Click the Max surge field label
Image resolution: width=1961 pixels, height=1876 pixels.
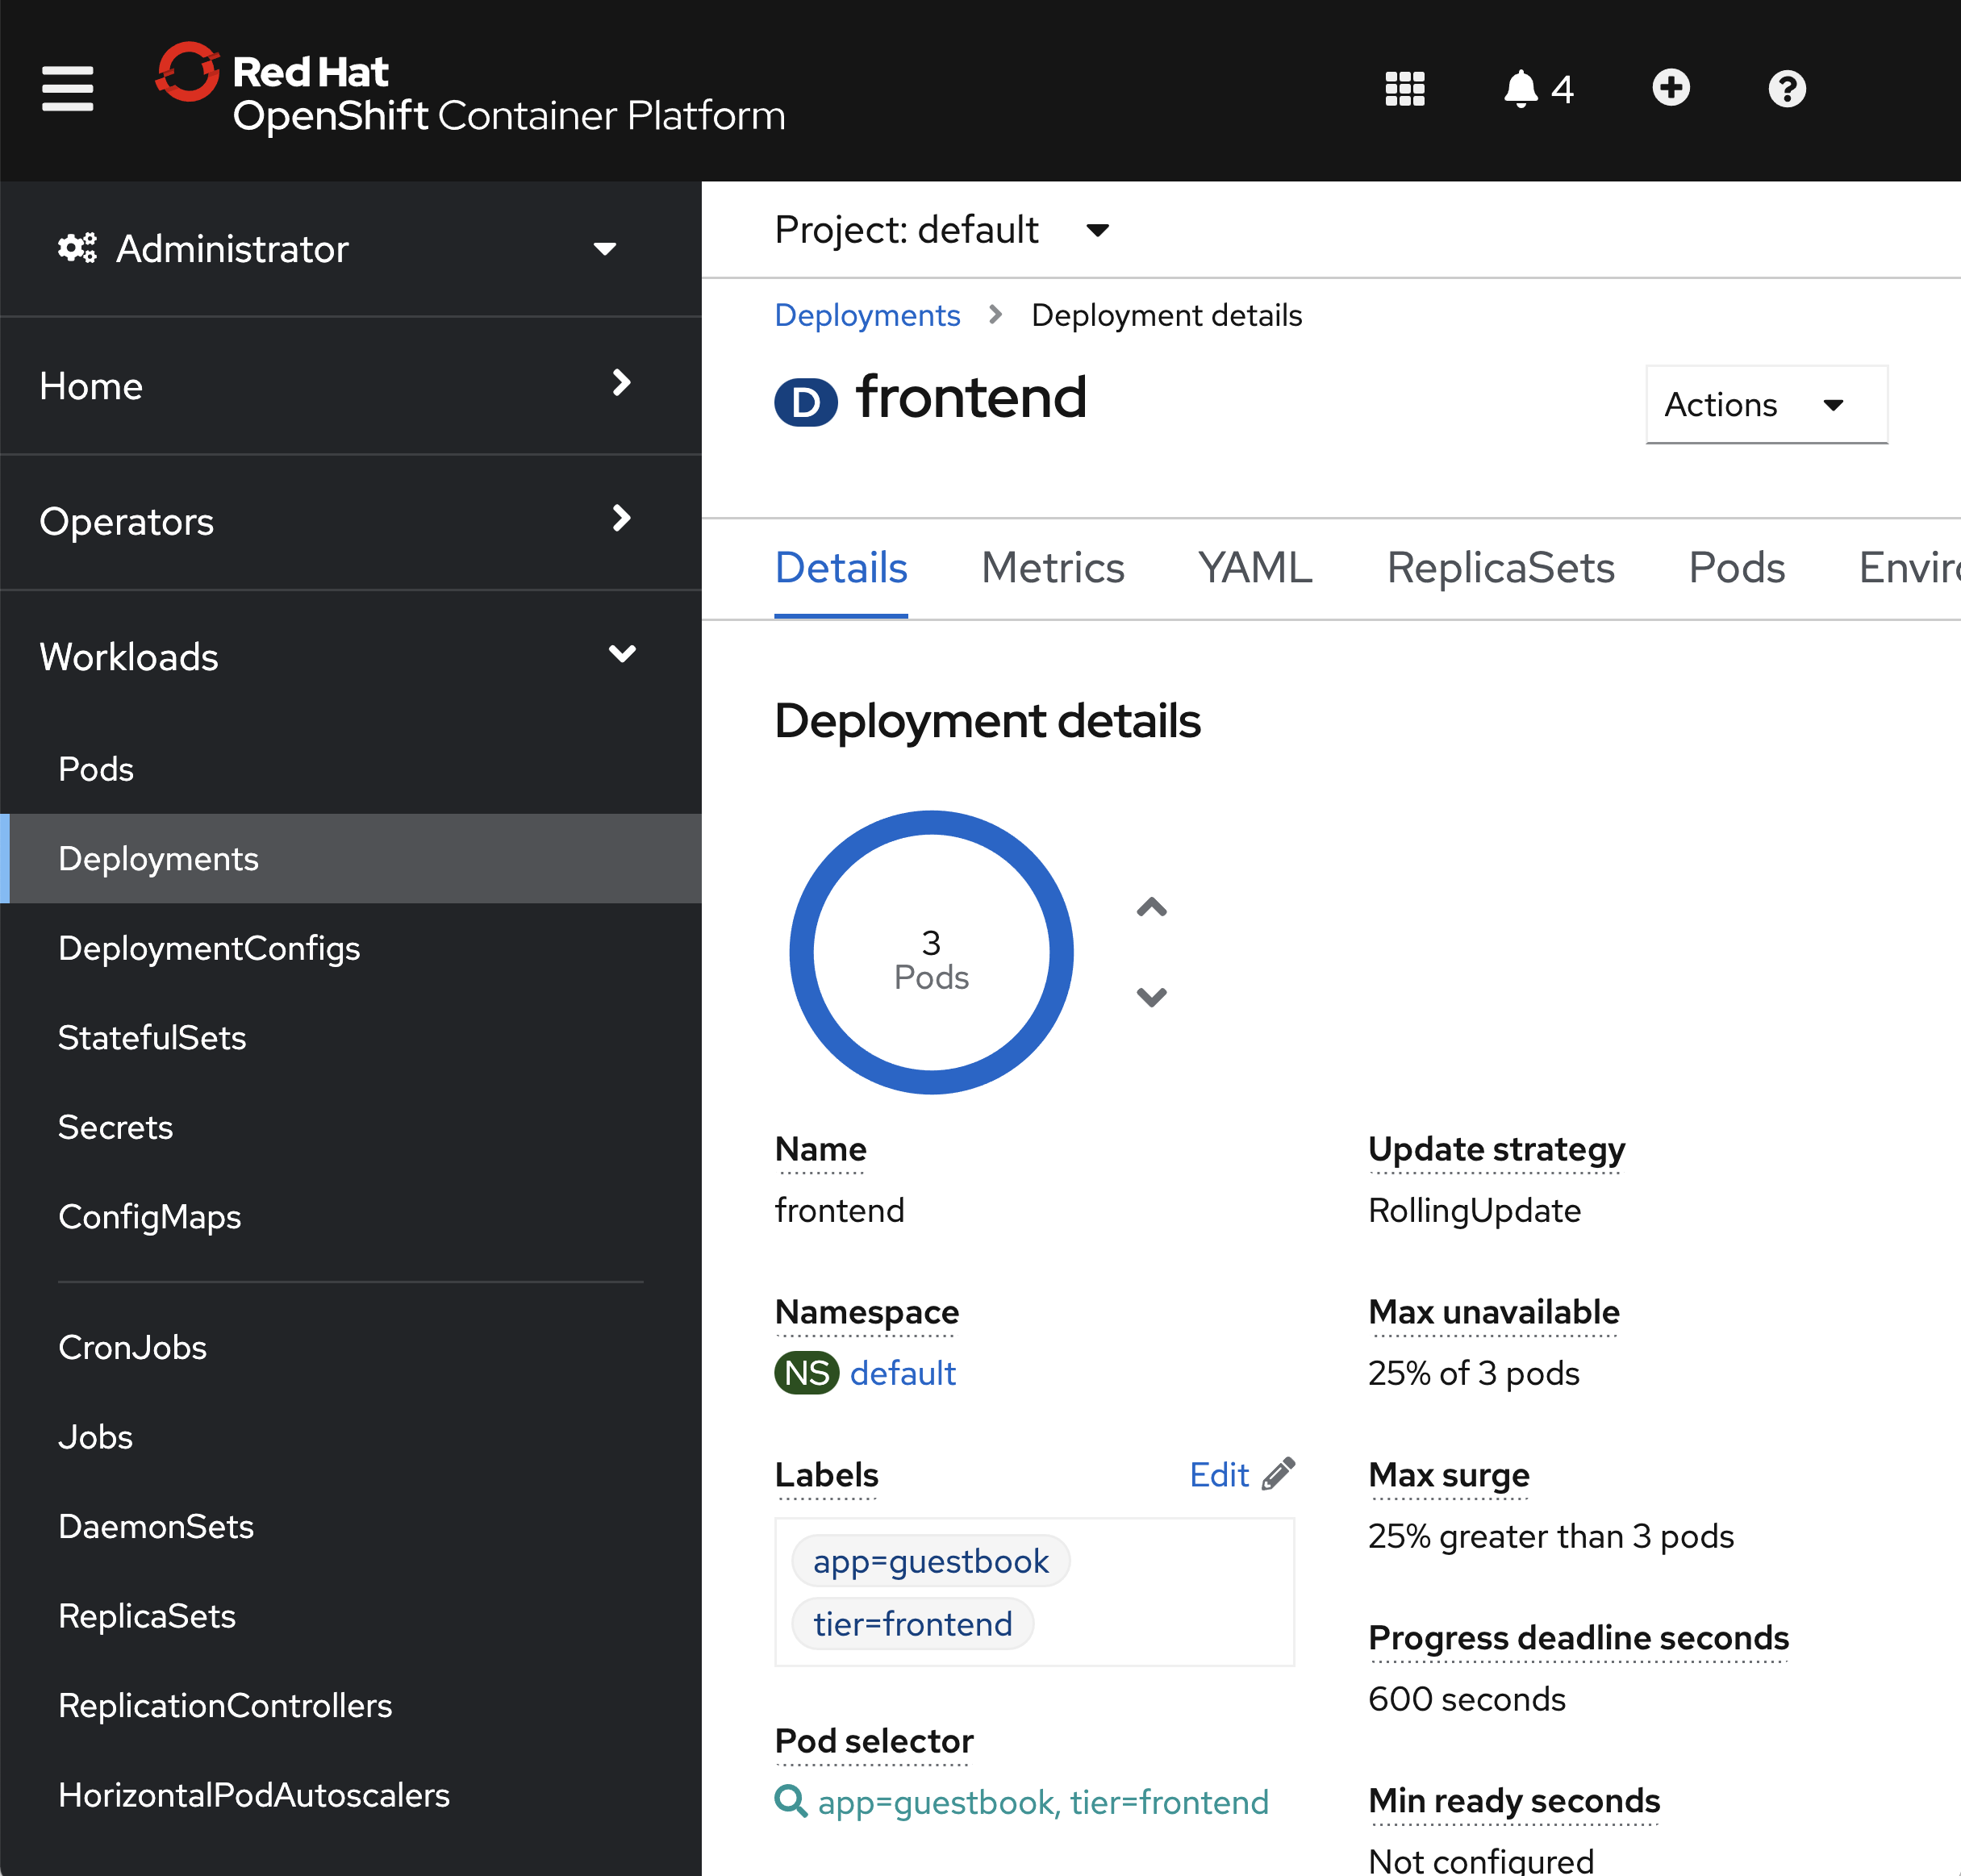tap(1449, 1475)
